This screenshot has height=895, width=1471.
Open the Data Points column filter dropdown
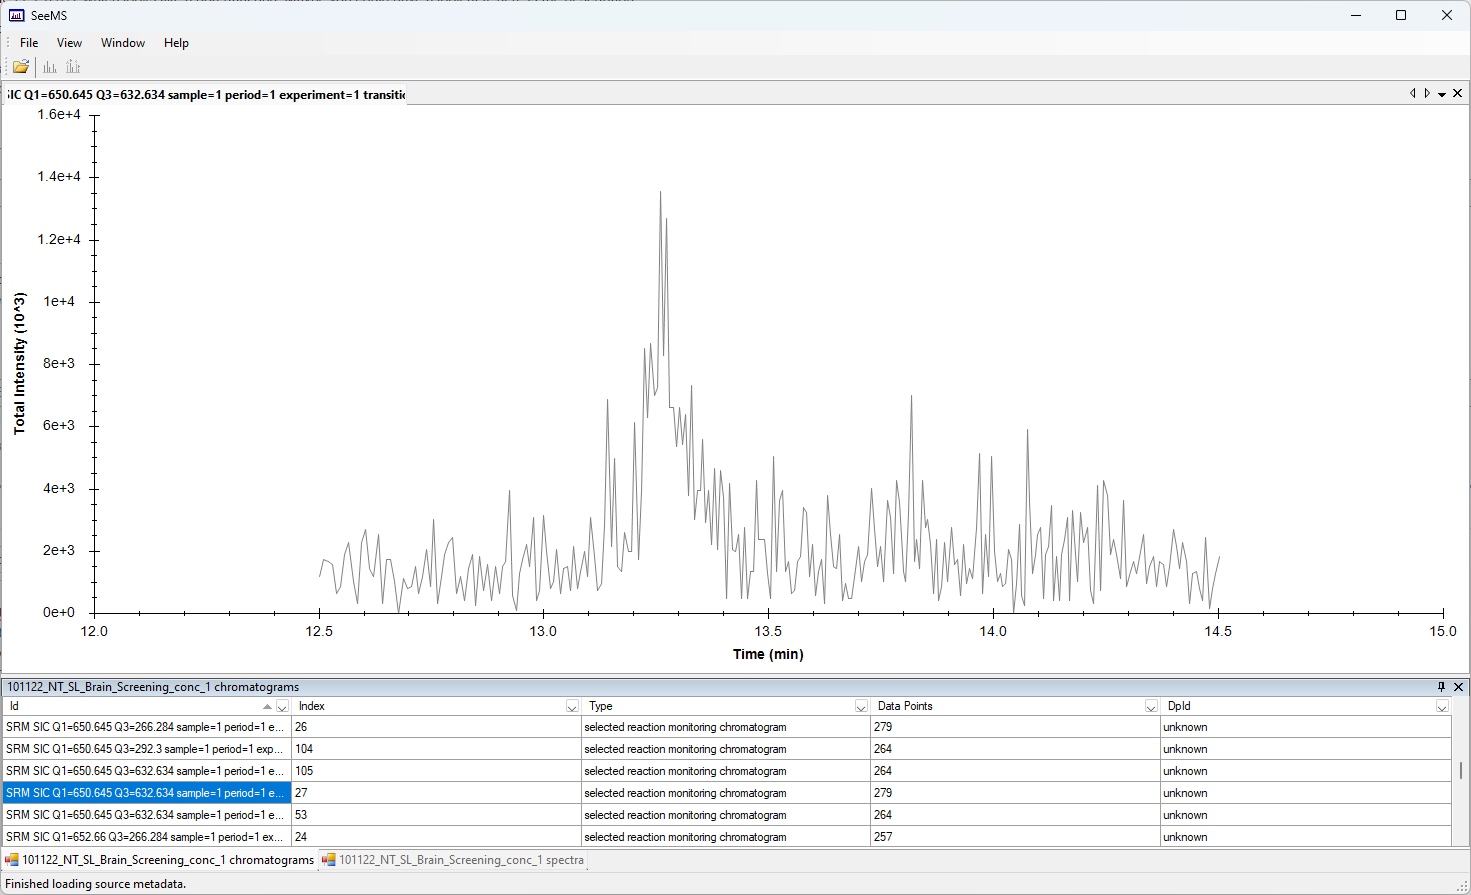click(1151, 707)
